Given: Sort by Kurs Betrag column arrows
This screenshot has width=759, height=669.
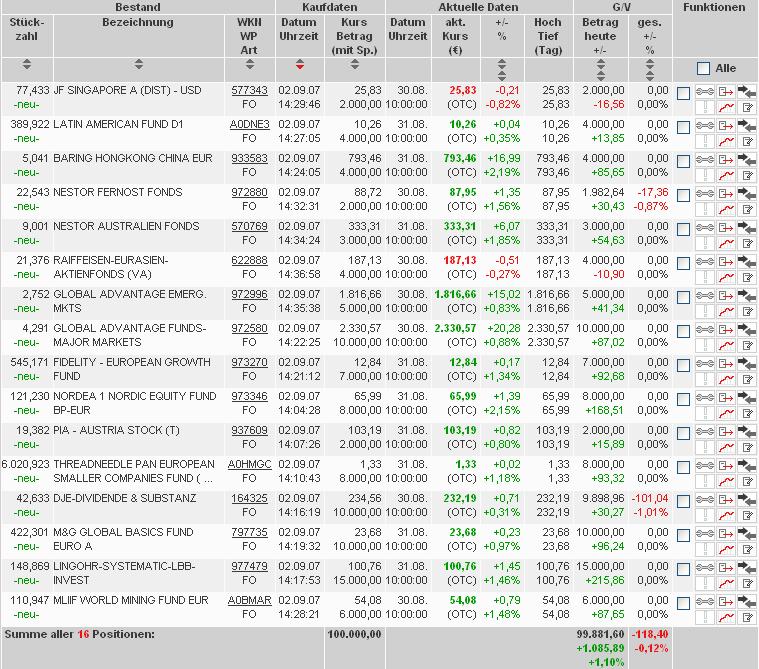Looking at the screenshot, I should 355,64.
